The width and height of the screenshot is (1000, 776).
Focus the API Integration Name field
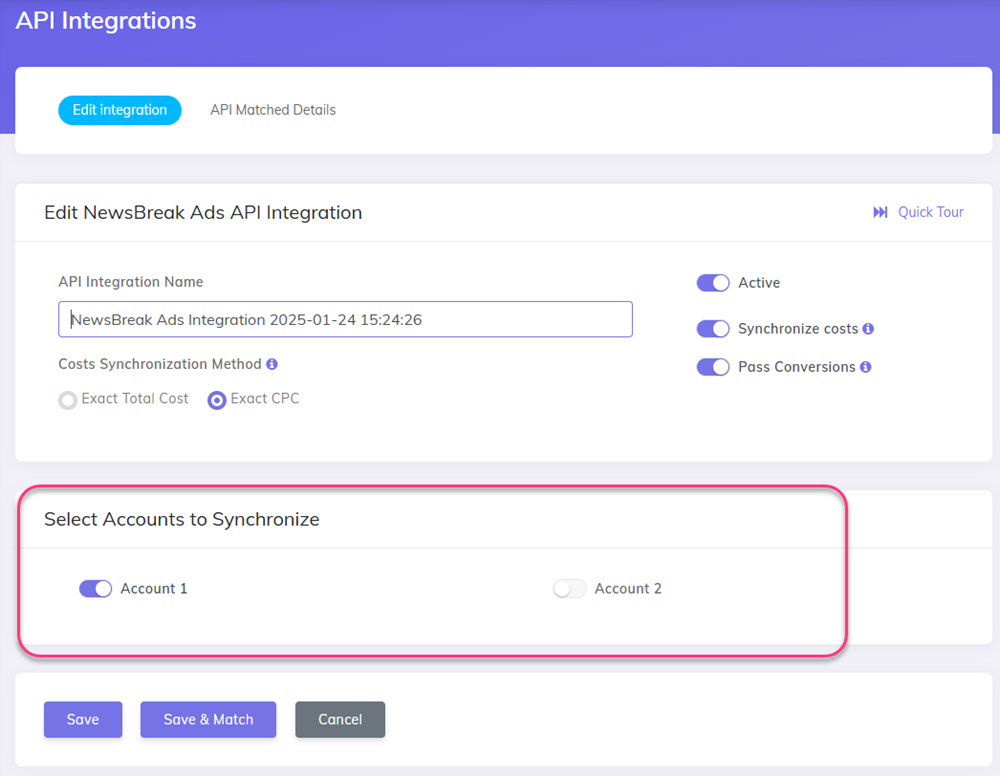point(345,319)
